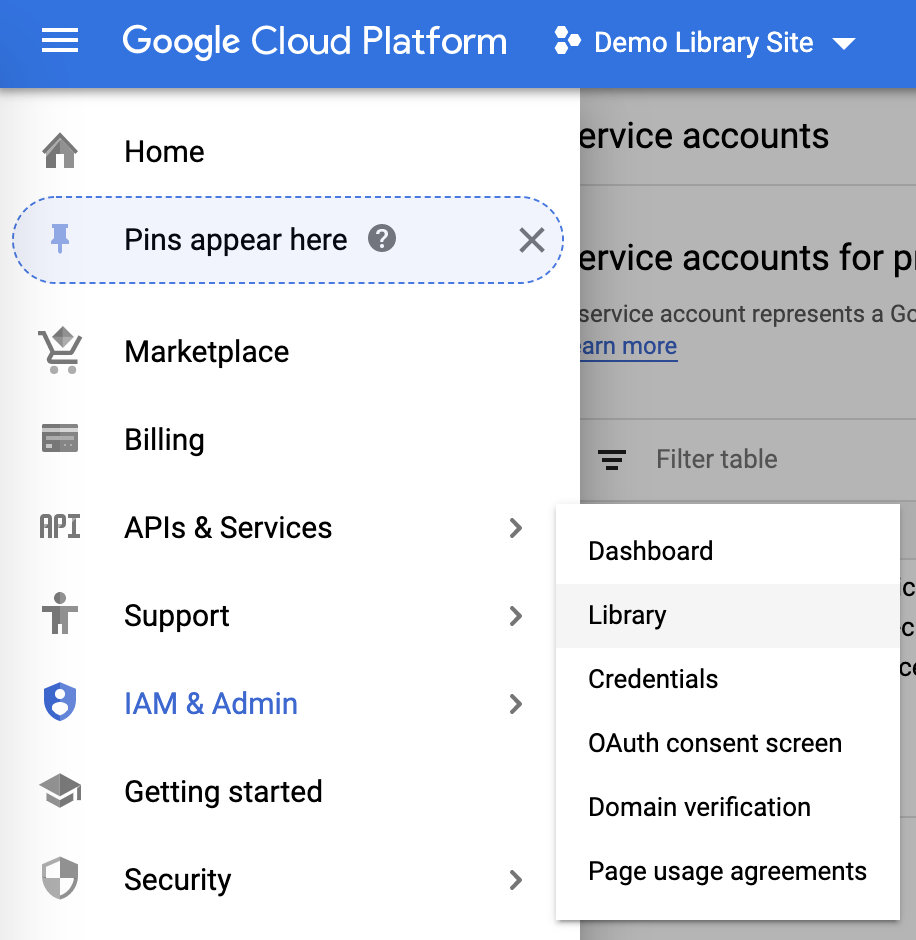The width and height of the screenshot is (916, 940).
Task: Open the hamburger navigation menu
Action: pyautogui.click(x=60, y=41)
